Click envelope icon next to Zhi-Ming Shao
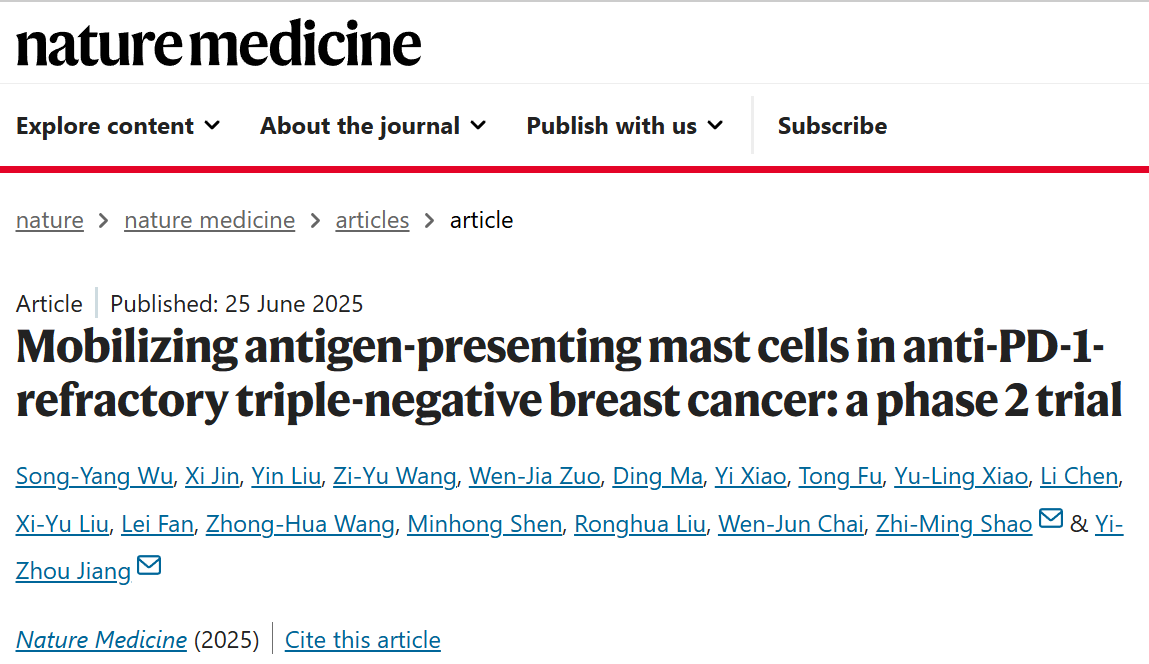 coord(1051,519)
